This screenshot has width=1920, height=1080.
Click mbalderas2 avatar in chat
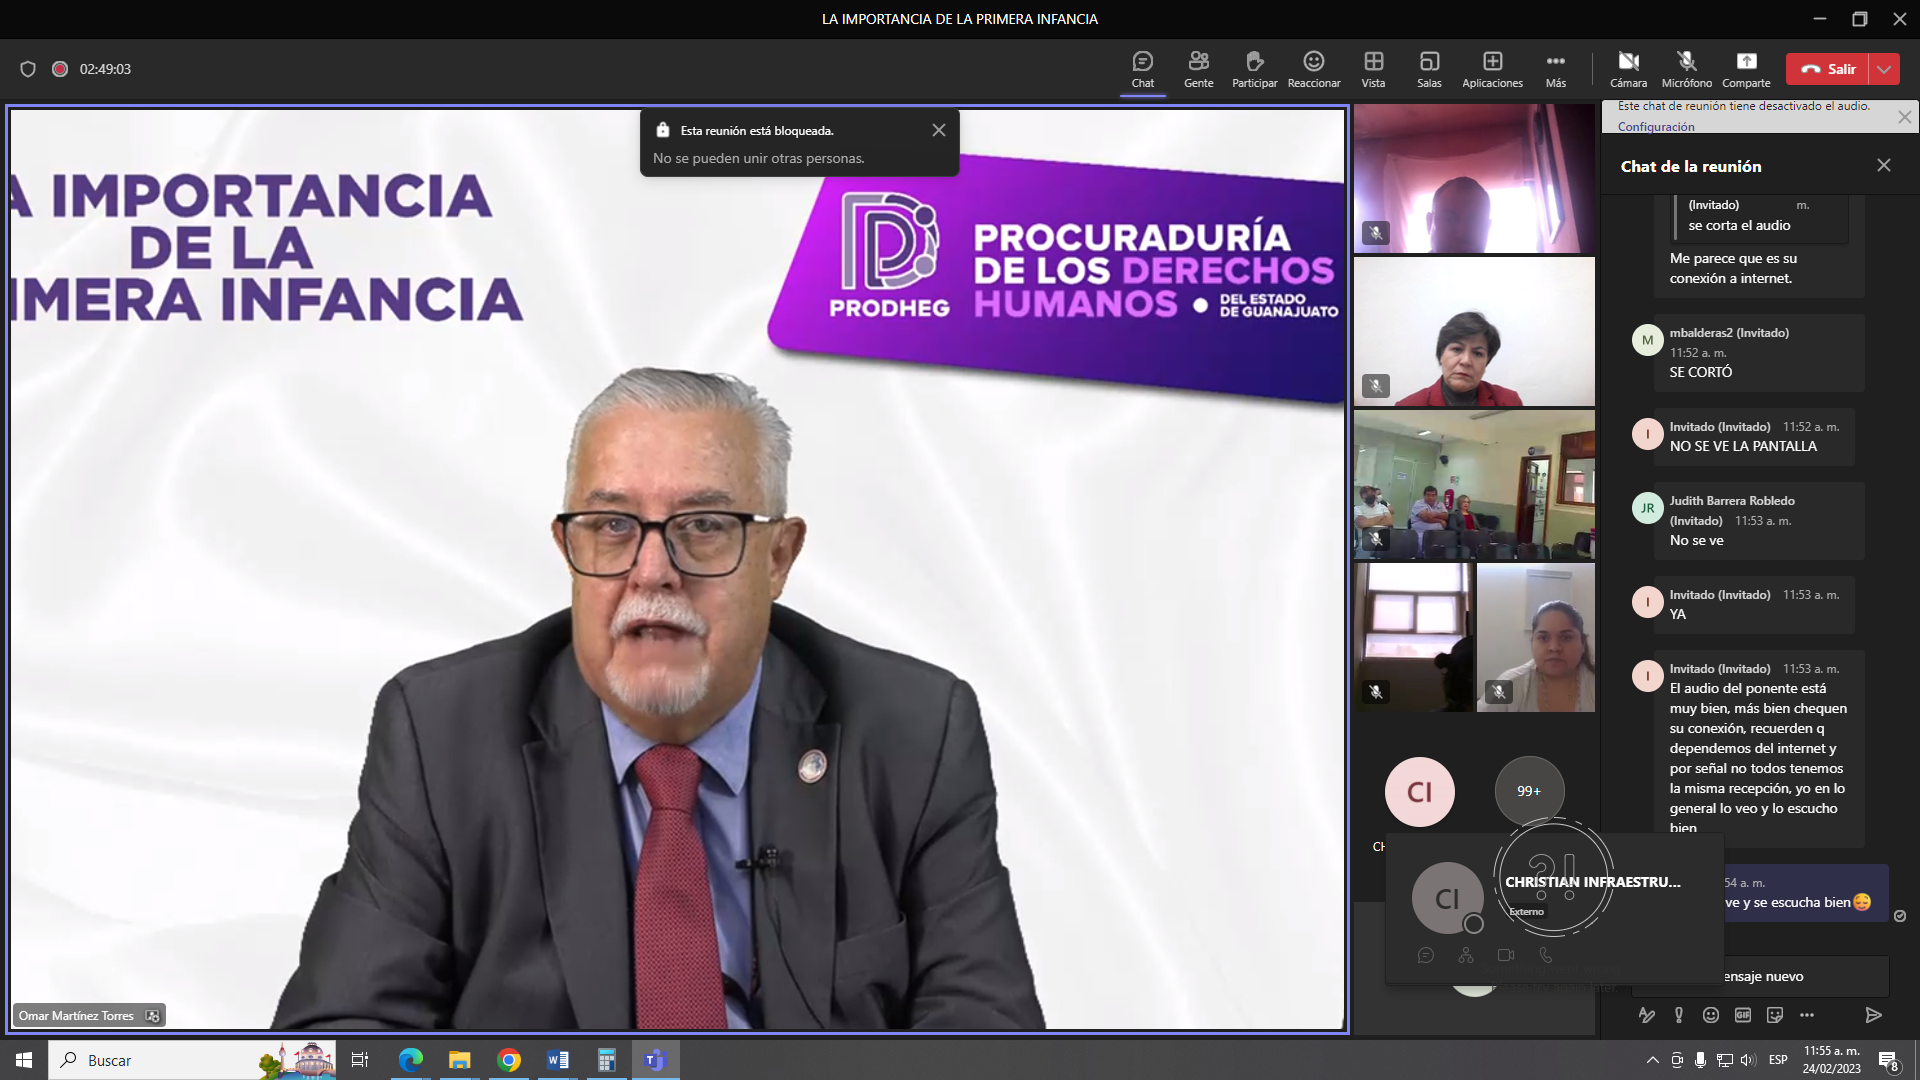(1647, 340)
